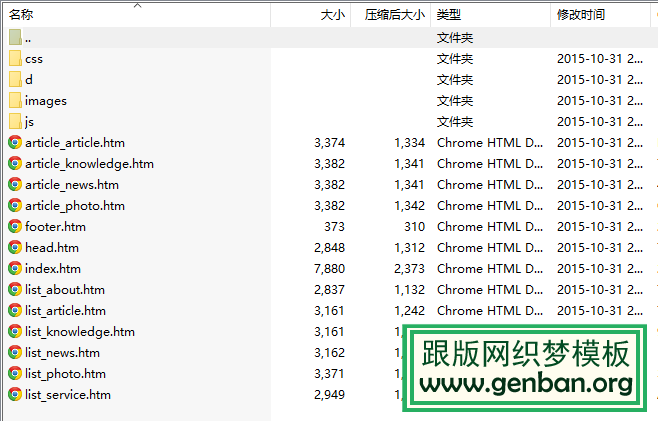Sort files by the 大小 column header
The width and height of the screenshot is (658, 421).
pyautogui.click(x=332, y=15)
